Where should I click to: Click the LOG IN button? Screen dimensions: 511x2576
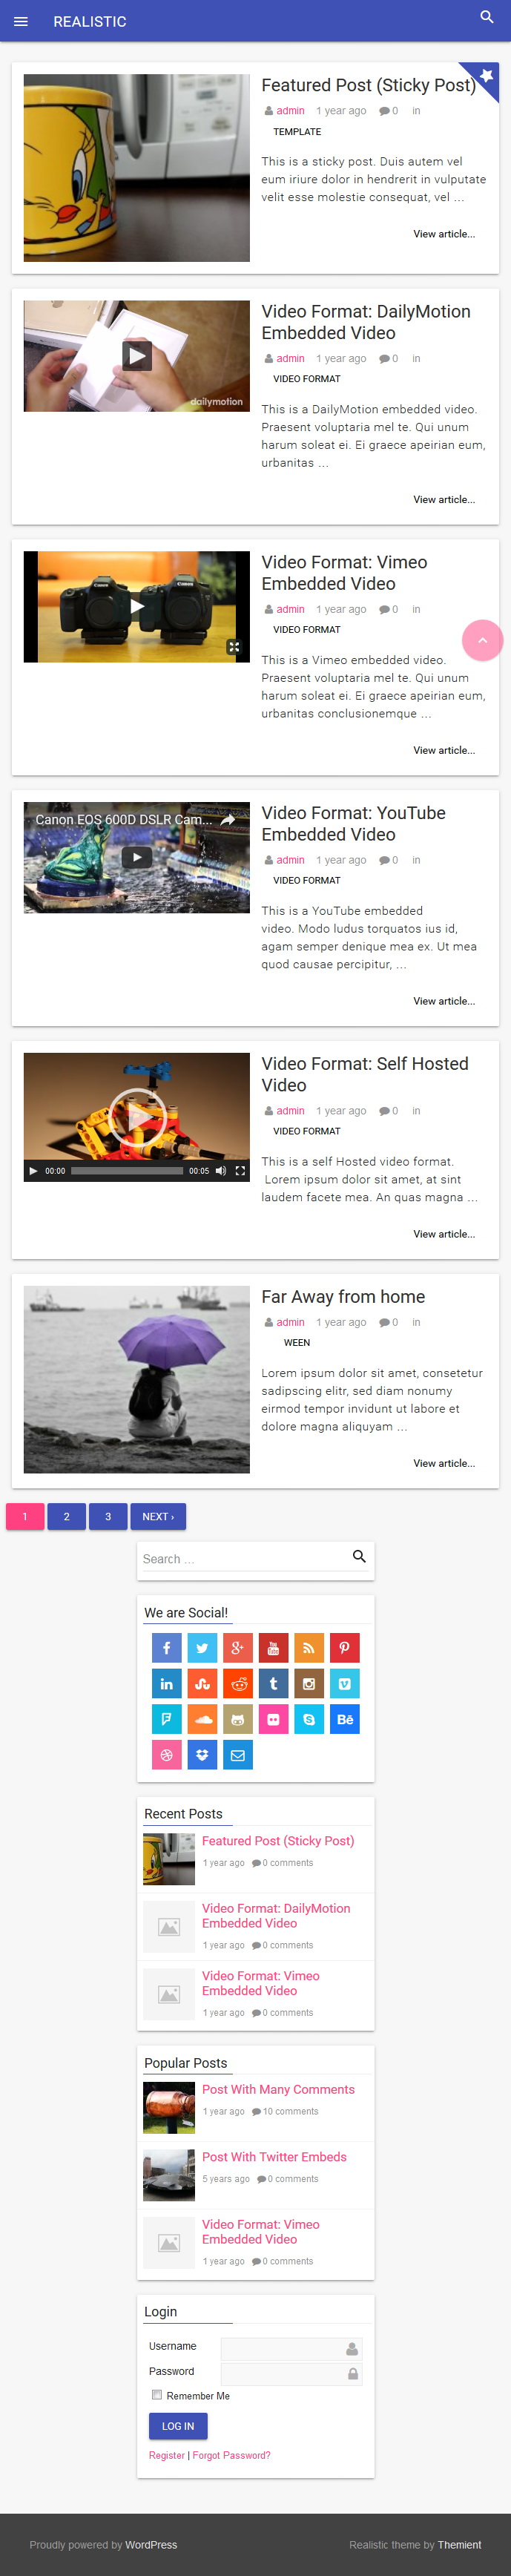coord(178,2426)
